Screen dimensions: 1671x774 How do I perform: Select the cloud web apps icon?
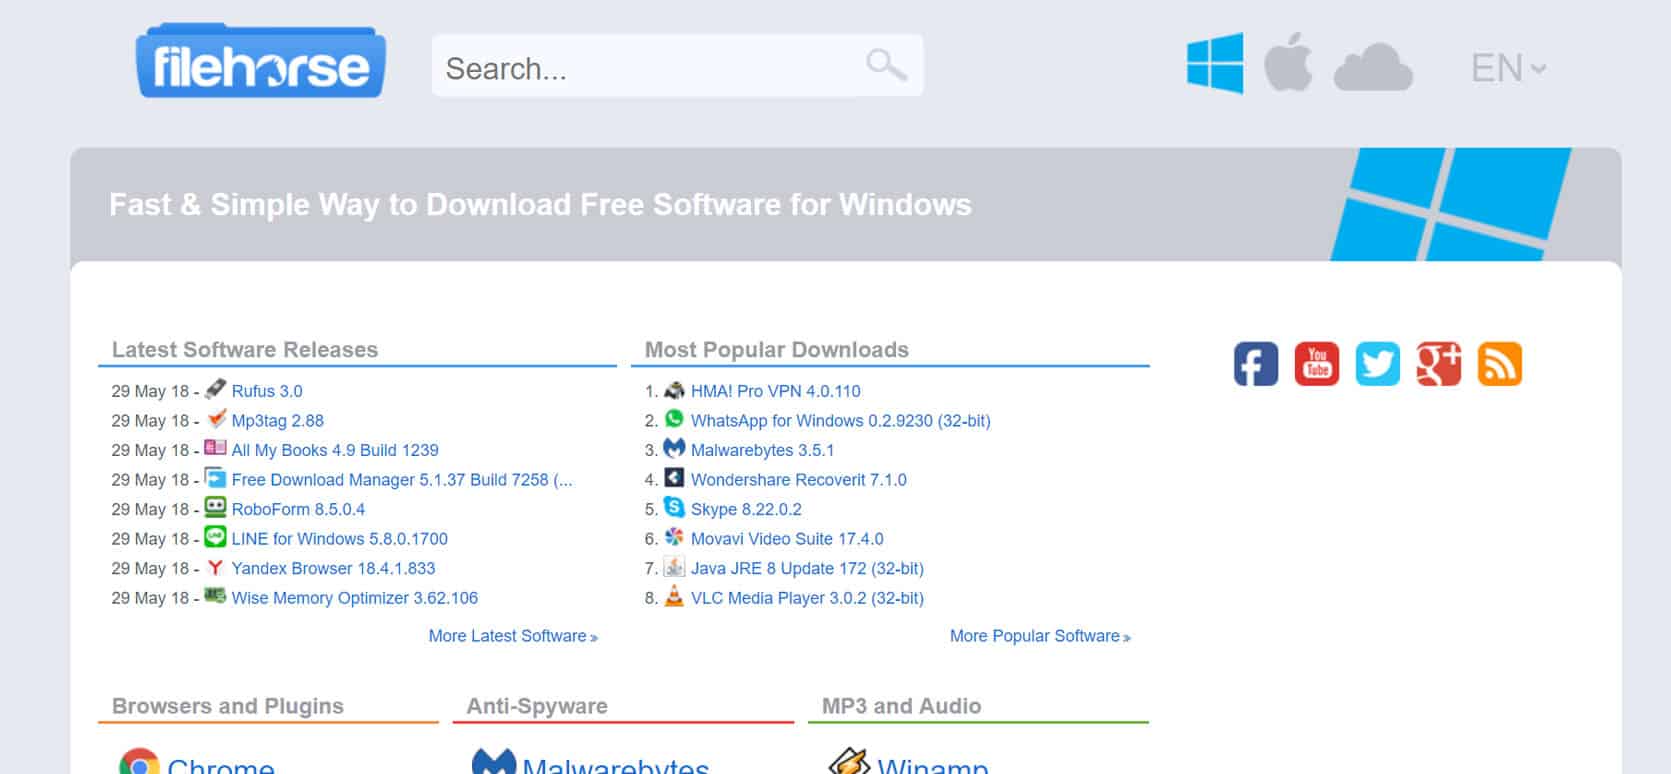pyautogui.click(x=1373, y=67)
